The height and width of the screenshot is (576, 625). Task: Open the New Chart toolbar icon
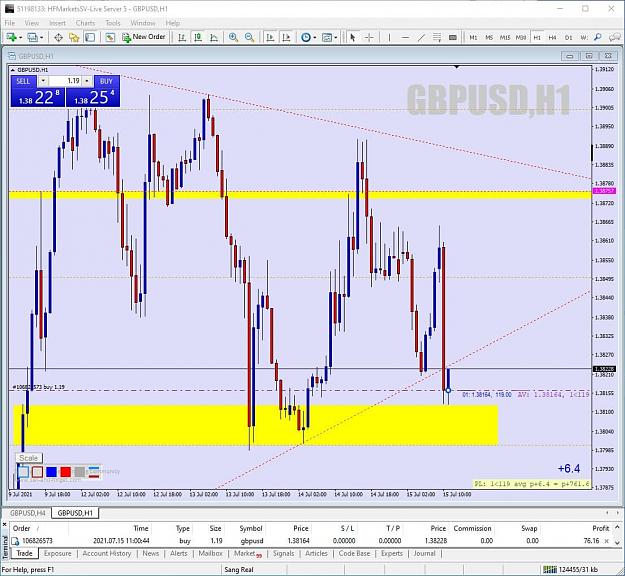point(11,37)
